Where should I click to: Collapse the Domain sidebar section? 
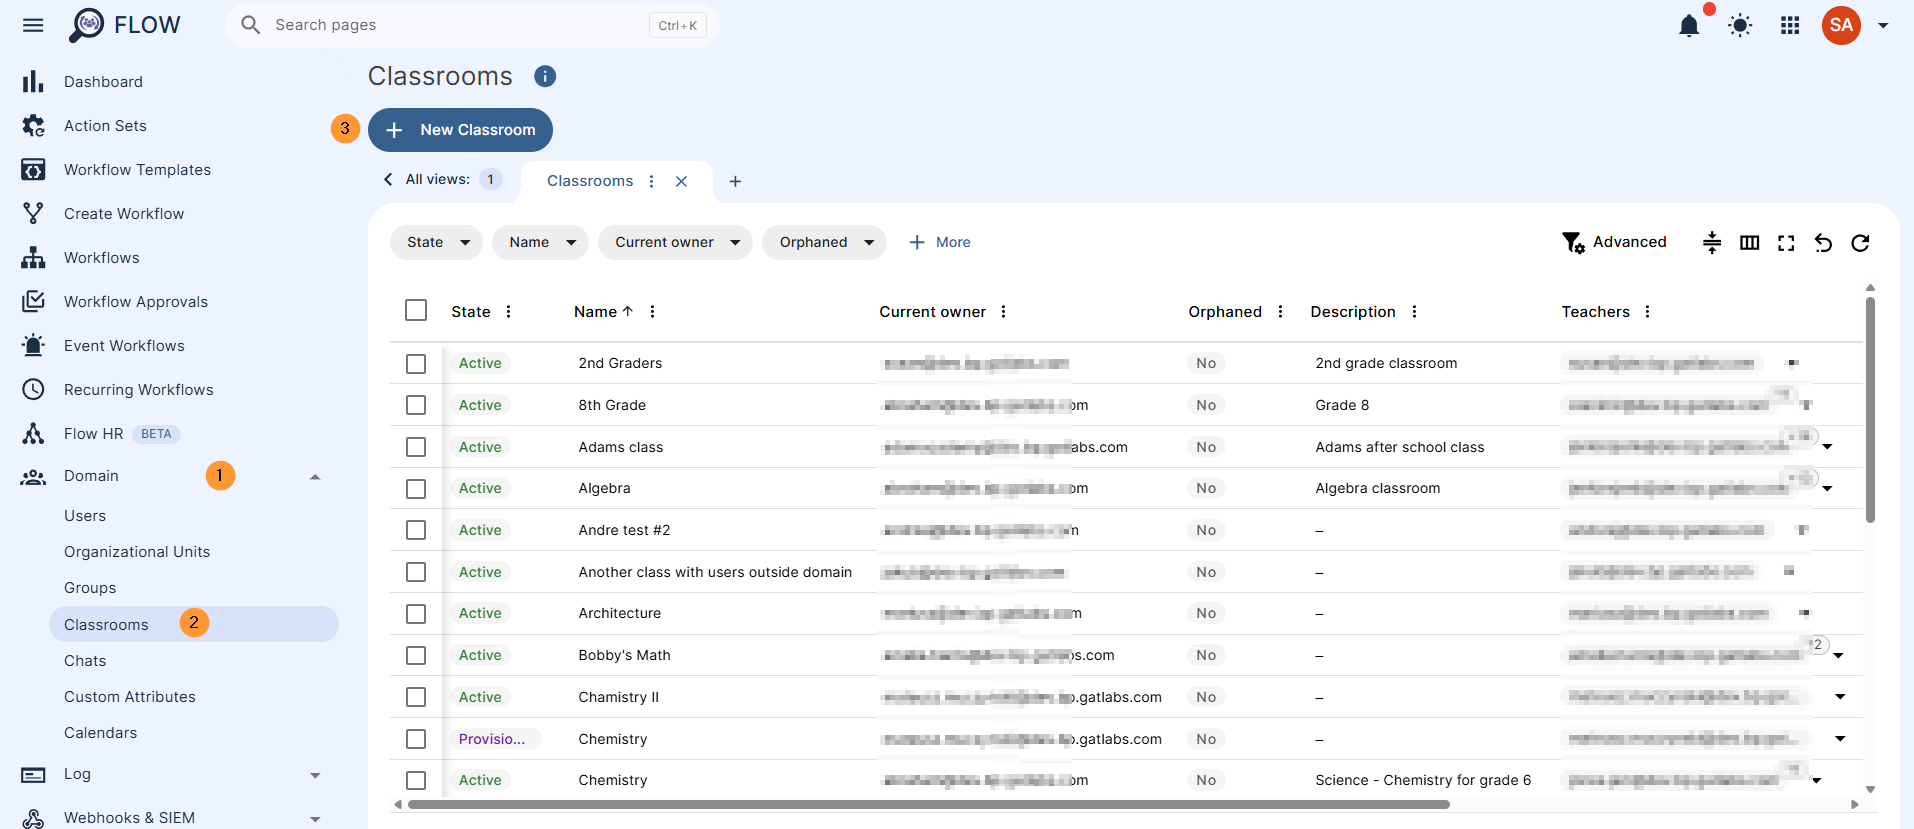point(315,477)
